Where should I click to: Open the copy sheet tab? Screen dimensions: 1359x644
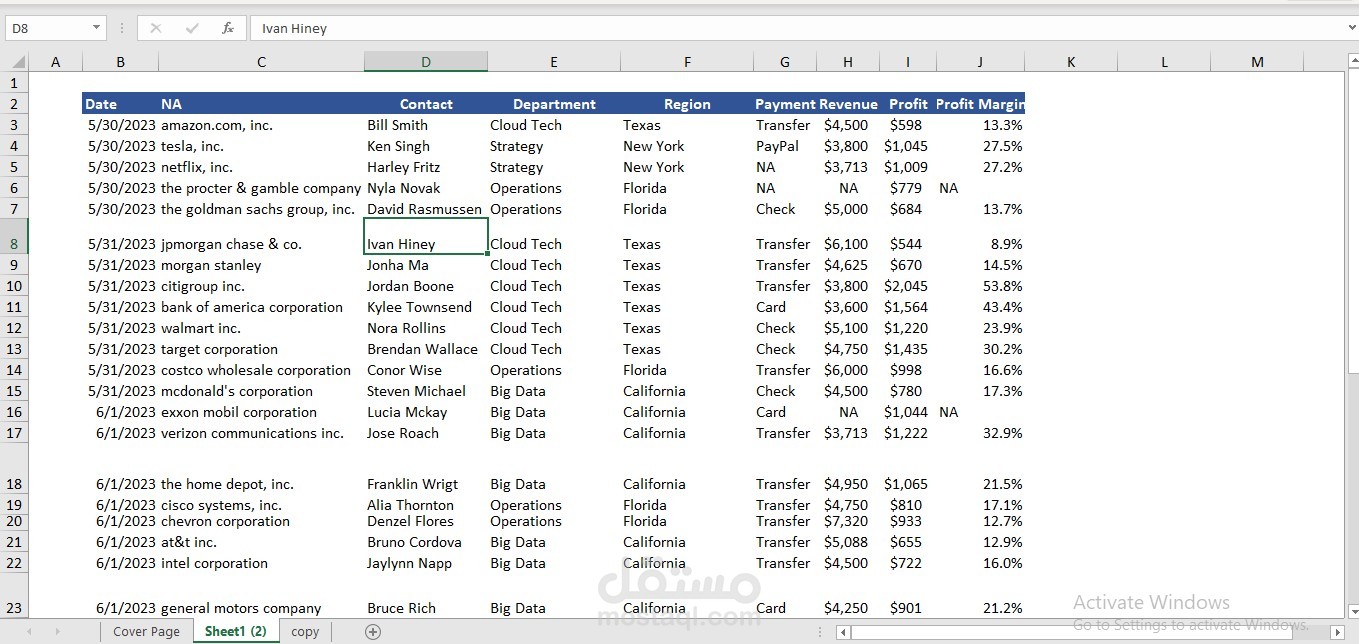pyautogui.click(x=305, y=631)
